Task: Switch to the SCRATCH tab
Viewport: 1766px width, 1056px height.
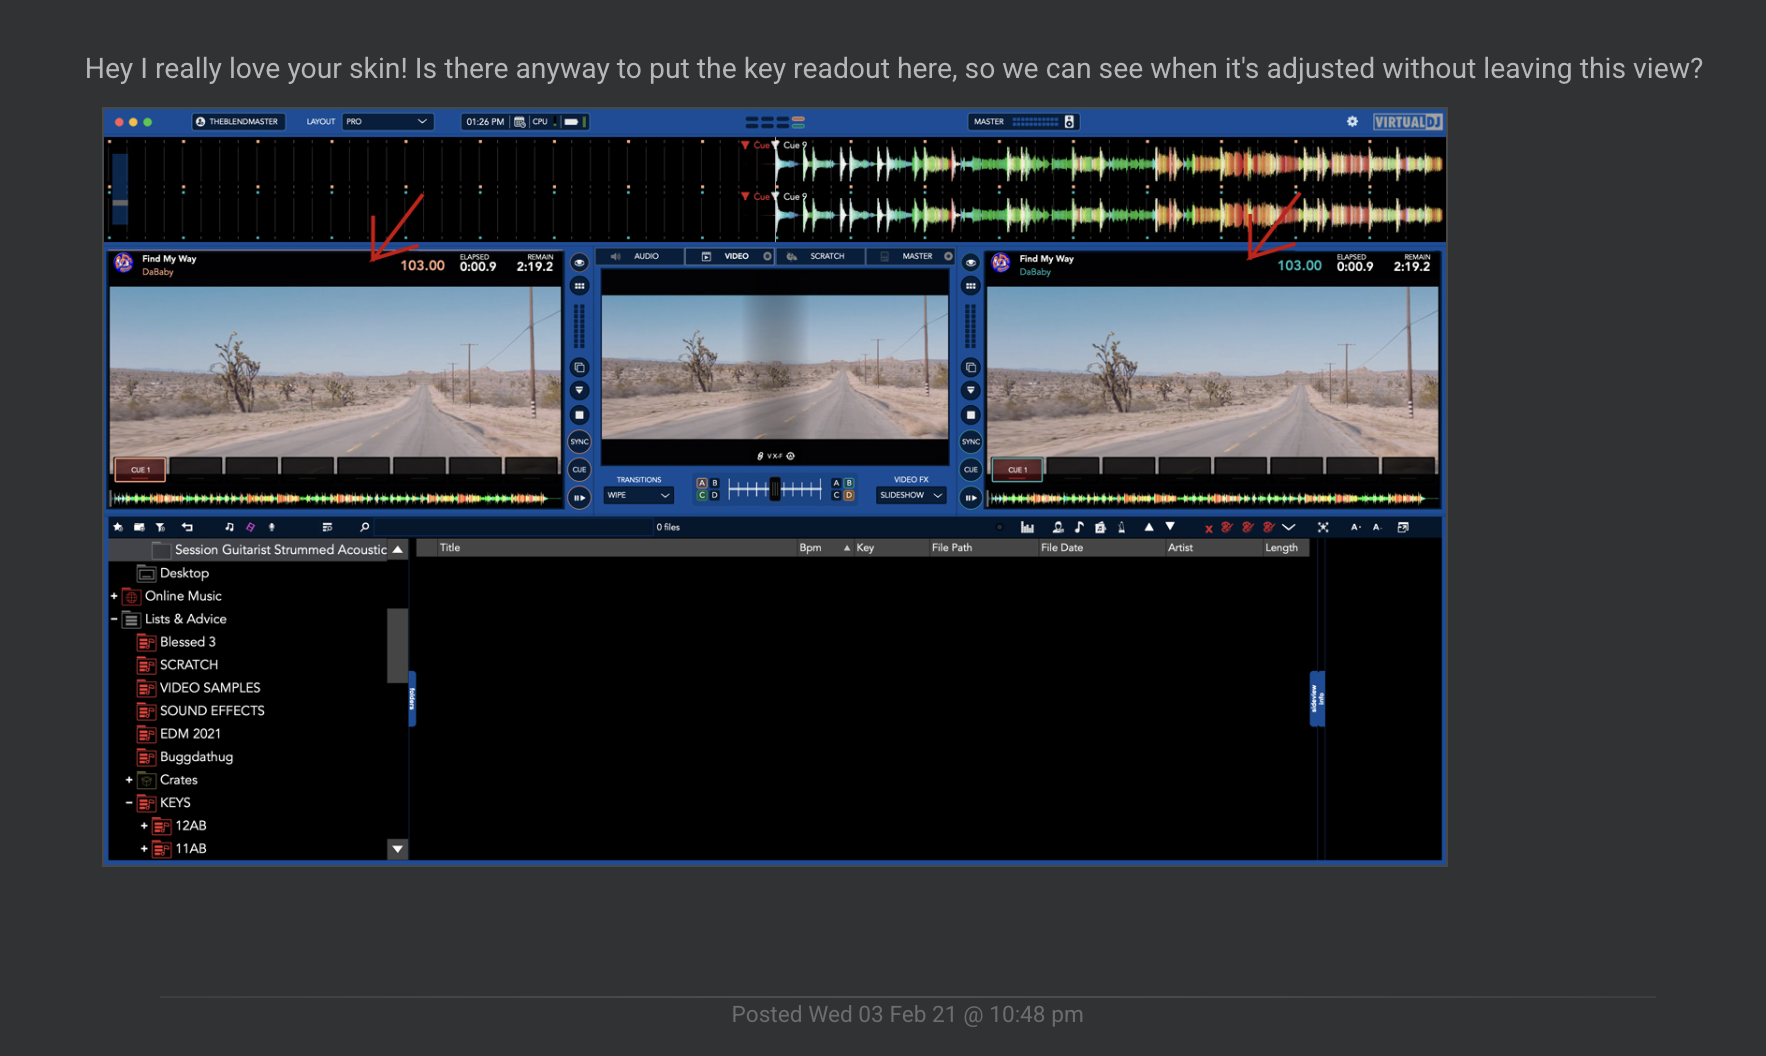Action: pos(820,257)
